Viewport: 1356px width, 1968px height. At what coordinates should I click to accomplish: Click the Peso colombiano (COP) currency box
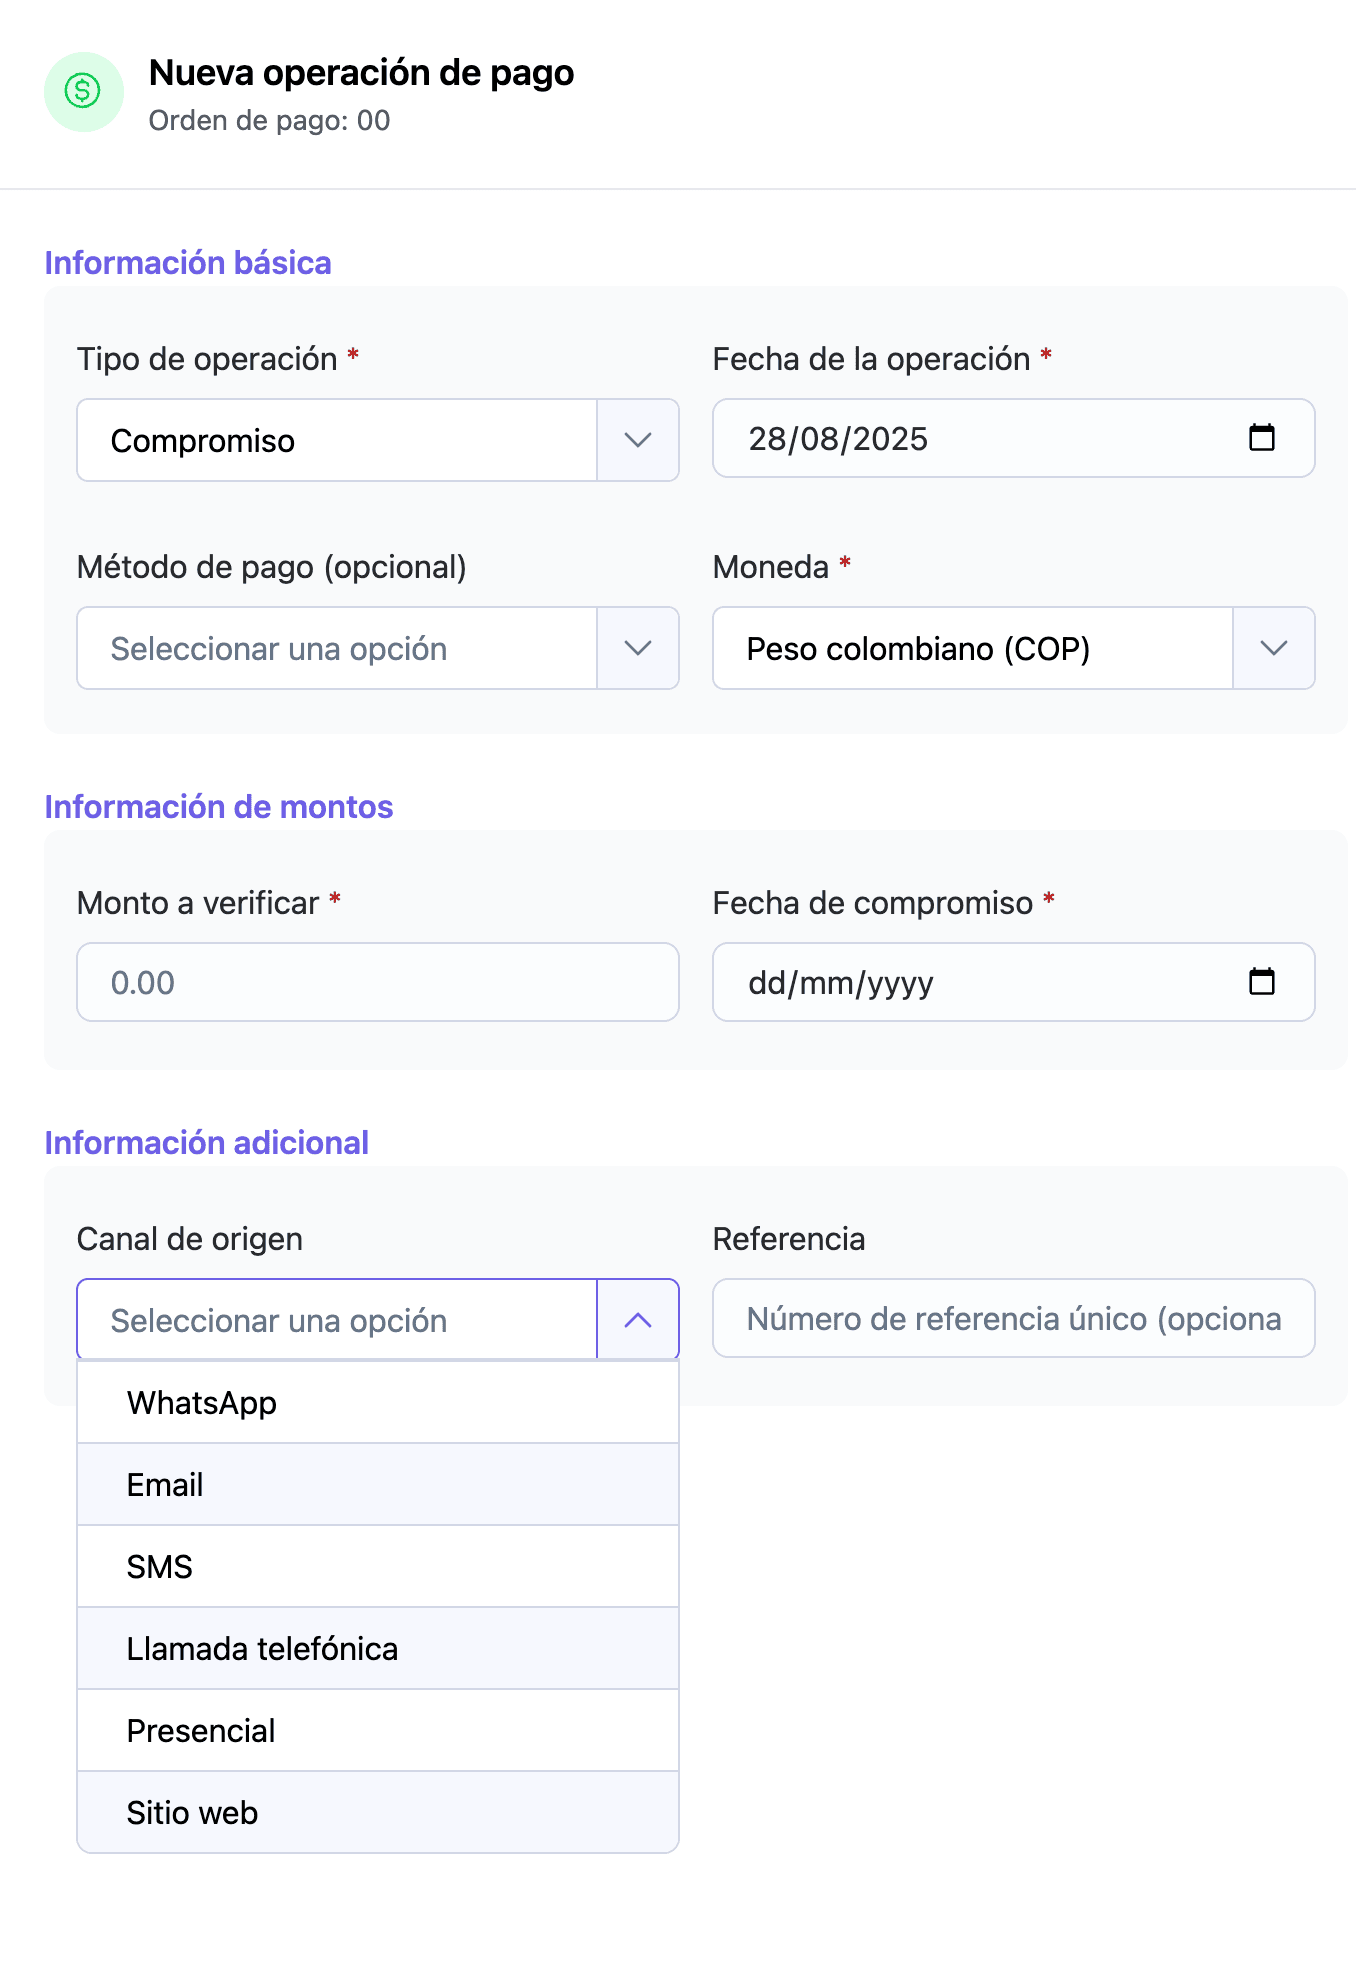972,649
